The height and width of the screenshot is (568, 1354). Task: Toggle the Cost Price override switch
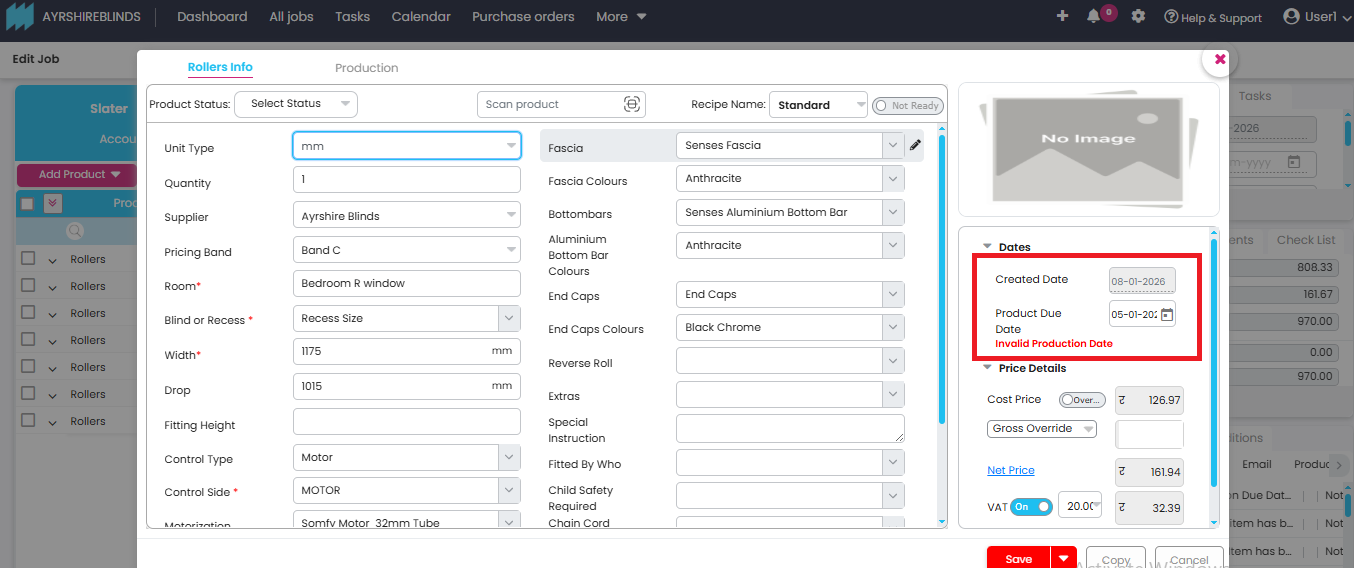(1081, 400)
